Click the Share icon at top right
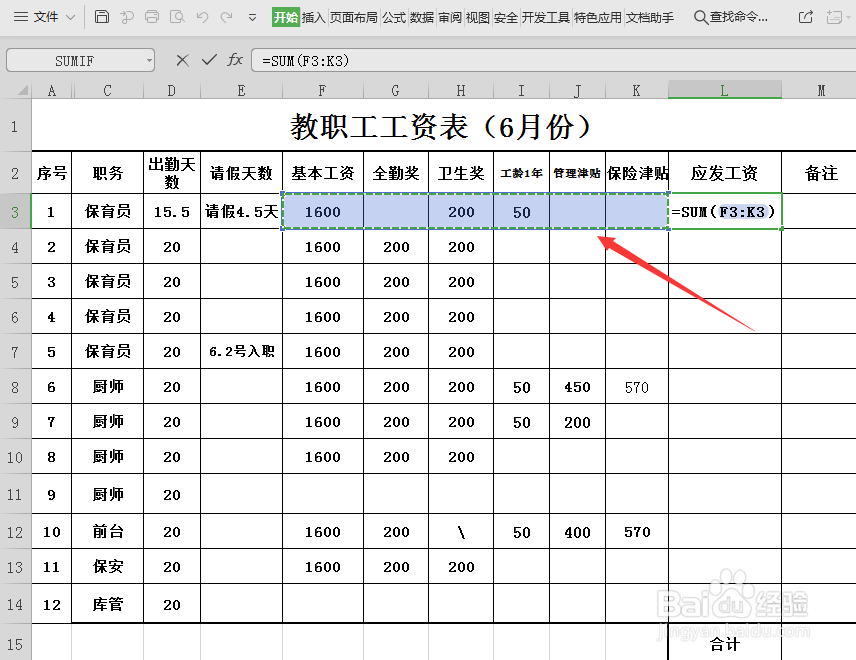The height and width of the screenshot is (660, 856). click(804, 16)
